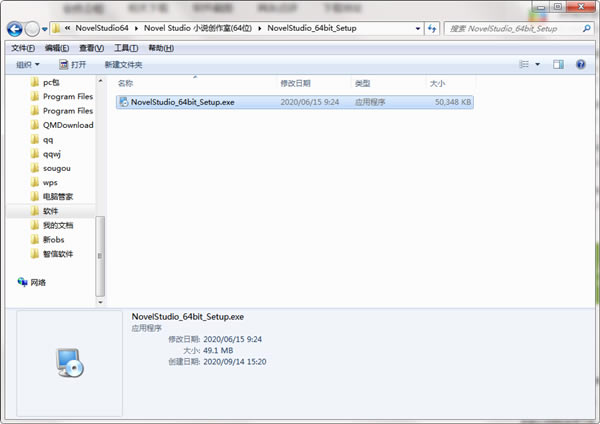Select the wps folder
This screenshot has width=600, height=424.
[50, 183]
